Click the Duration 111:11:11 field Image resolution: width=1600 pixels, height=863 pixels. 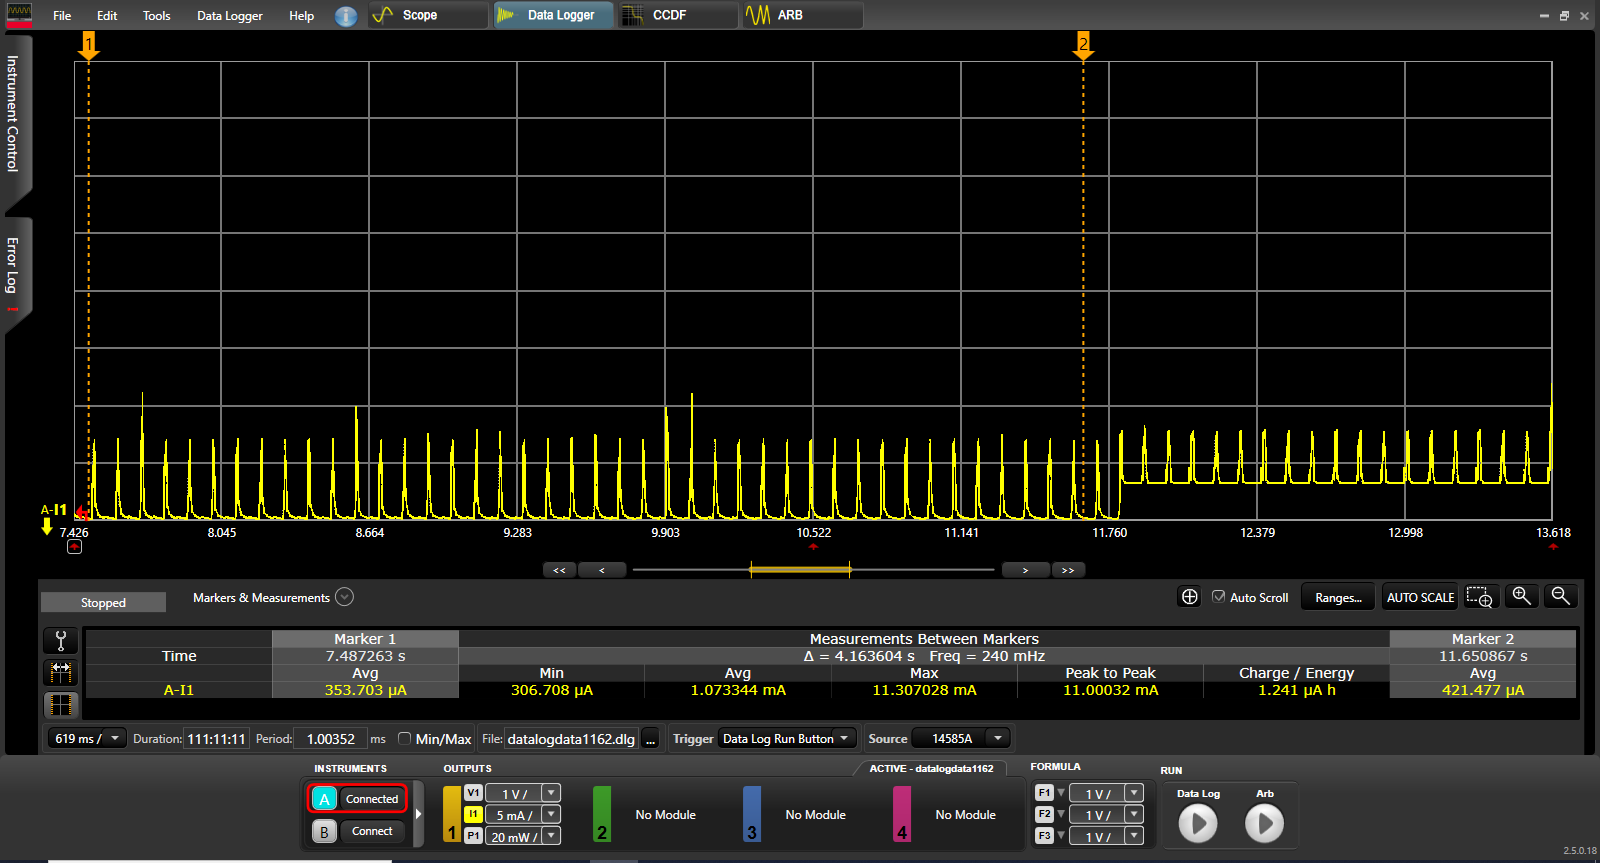click(x=215, y=739)
